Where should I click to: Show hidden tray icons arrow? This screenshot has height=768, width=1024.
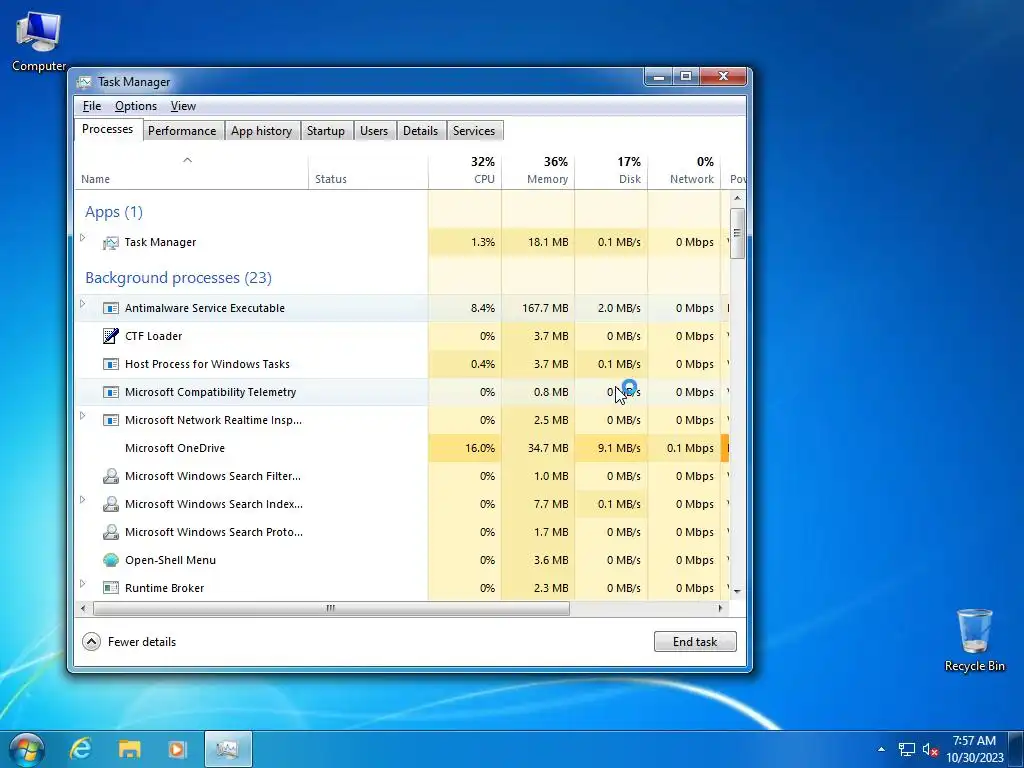882,750
